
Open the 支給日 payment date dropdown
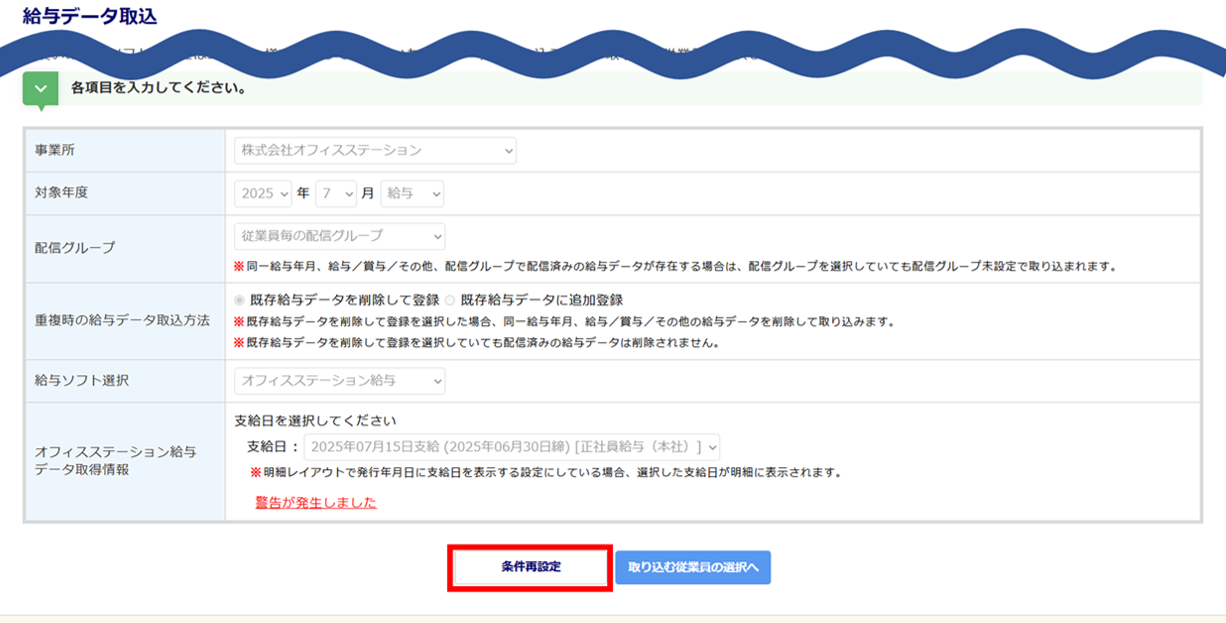pos(512,447)
